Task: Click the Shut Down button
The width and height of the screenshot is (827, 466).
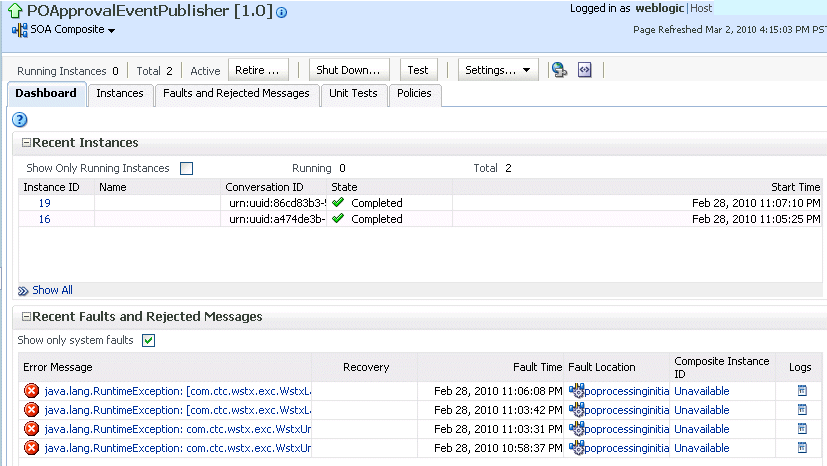Action: (x=349, y=70)
